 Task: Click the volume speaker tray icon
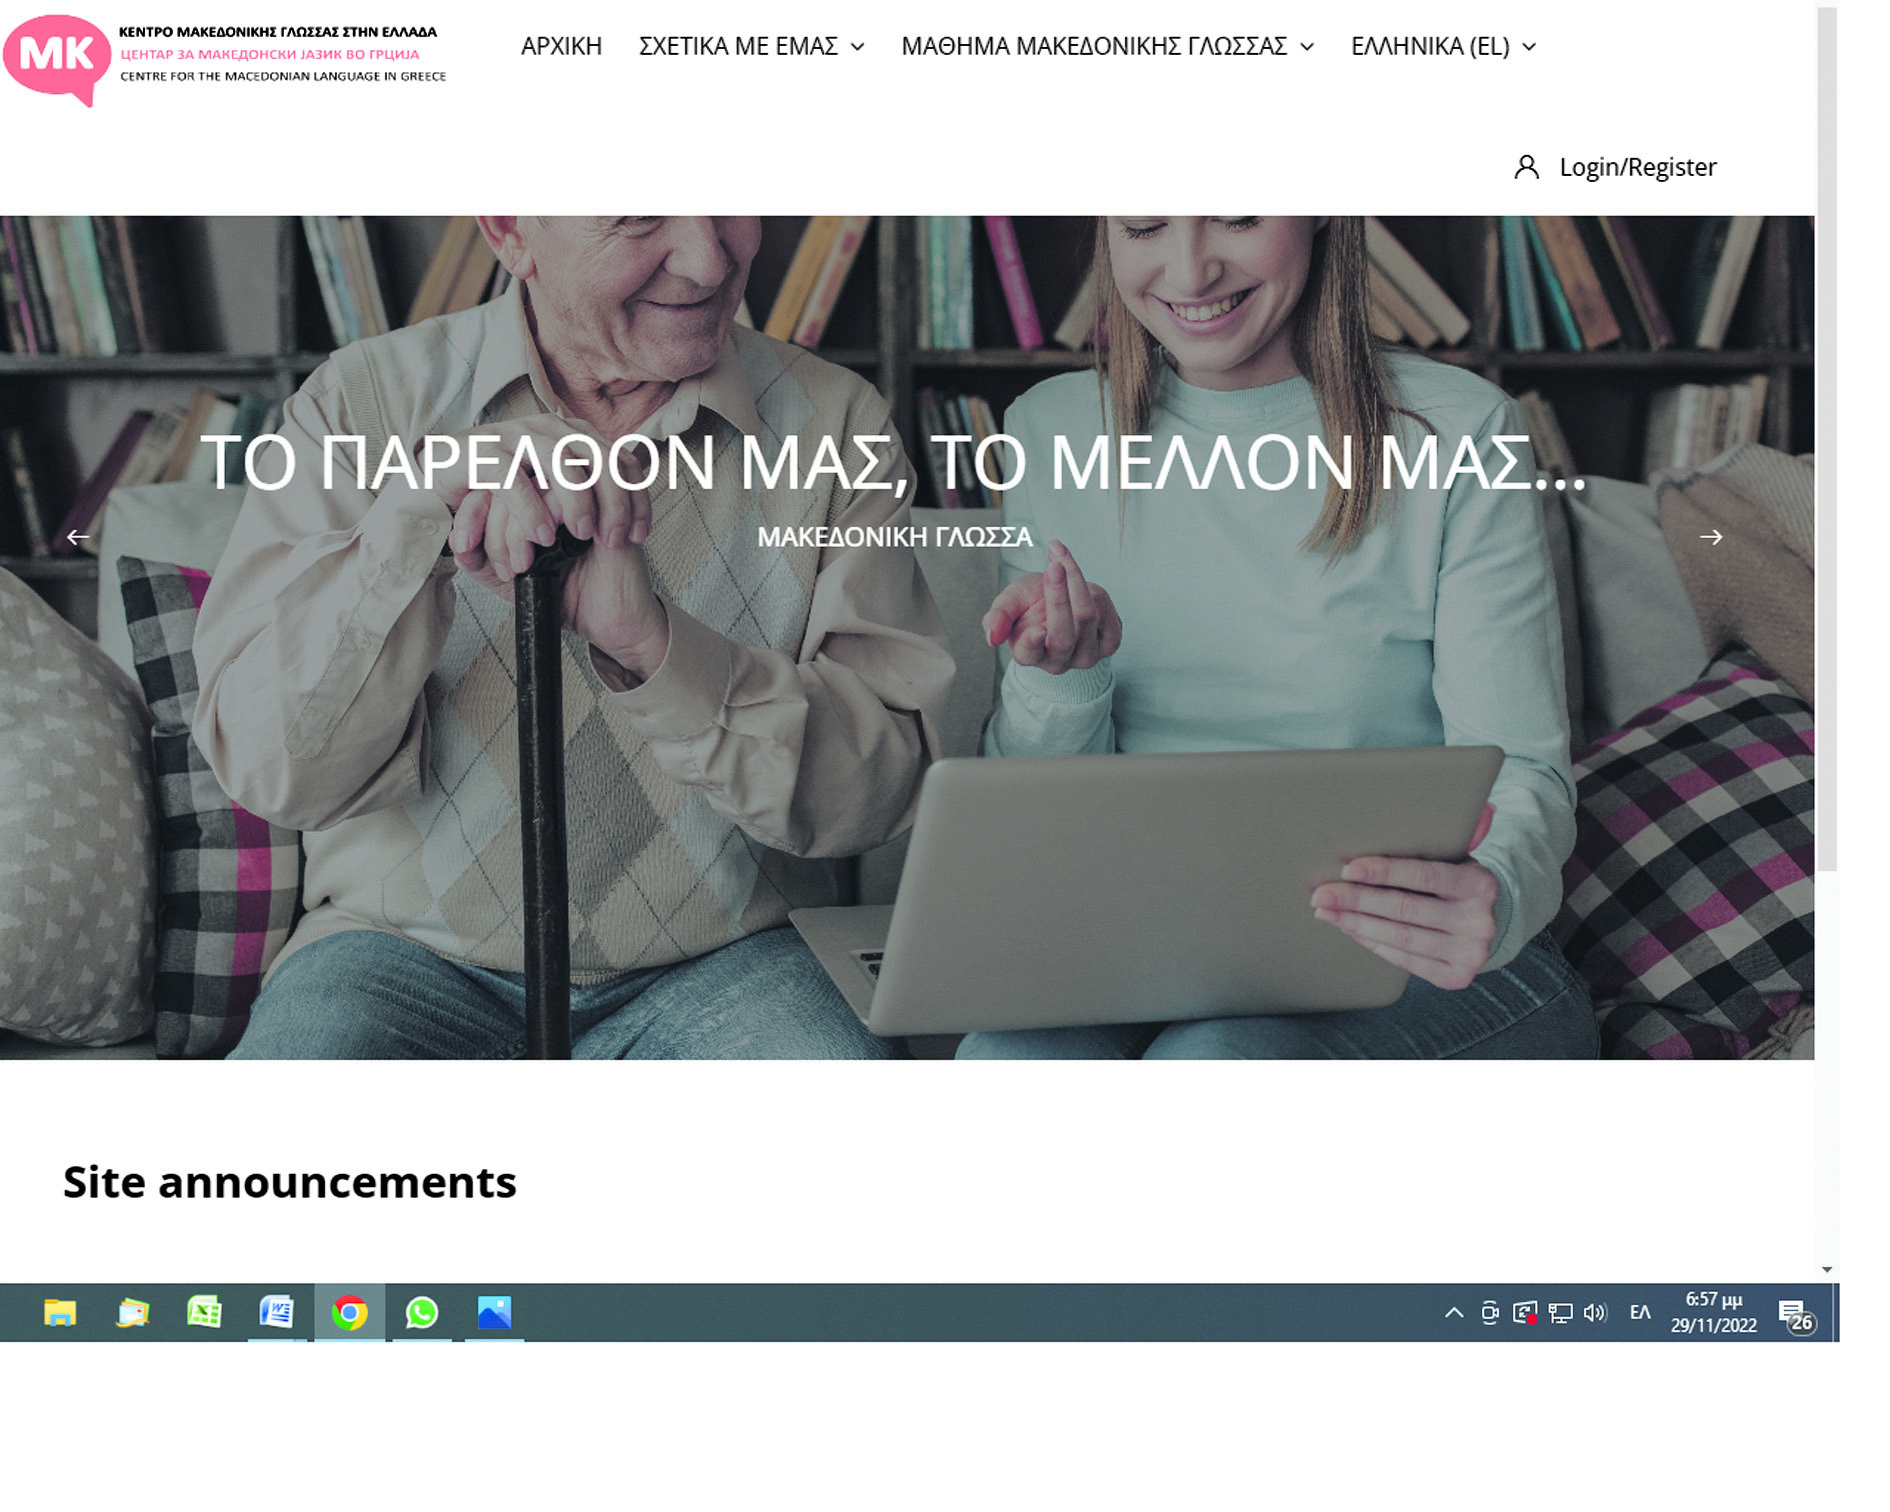coord(1595,1313)
